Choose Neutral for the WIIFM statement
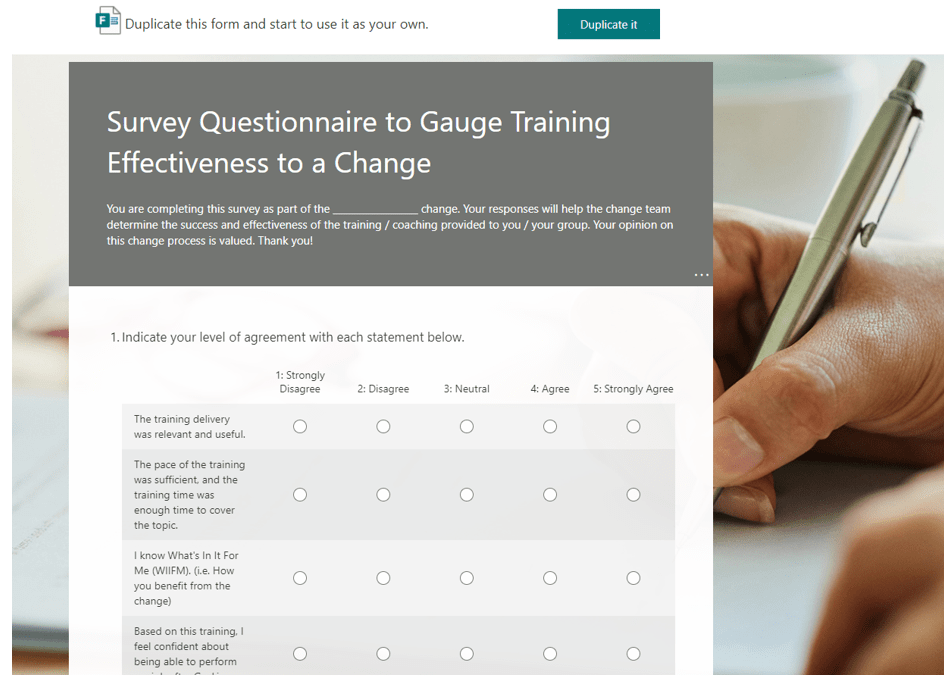Screen dimensions: 944x695 [467, 578]
